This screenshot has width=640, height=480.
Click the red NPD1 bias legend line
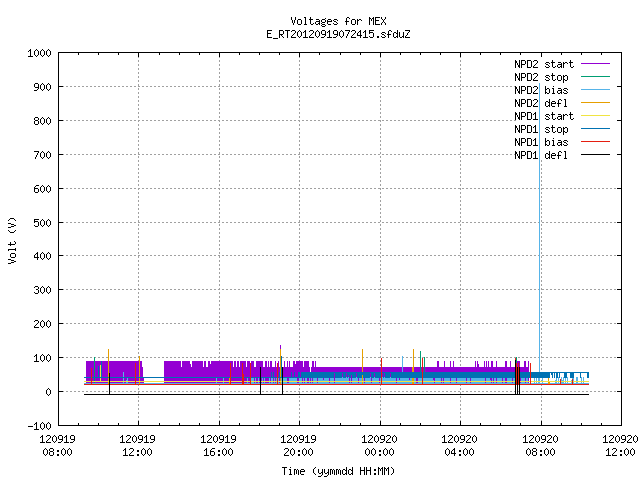[x=595, y=142]
